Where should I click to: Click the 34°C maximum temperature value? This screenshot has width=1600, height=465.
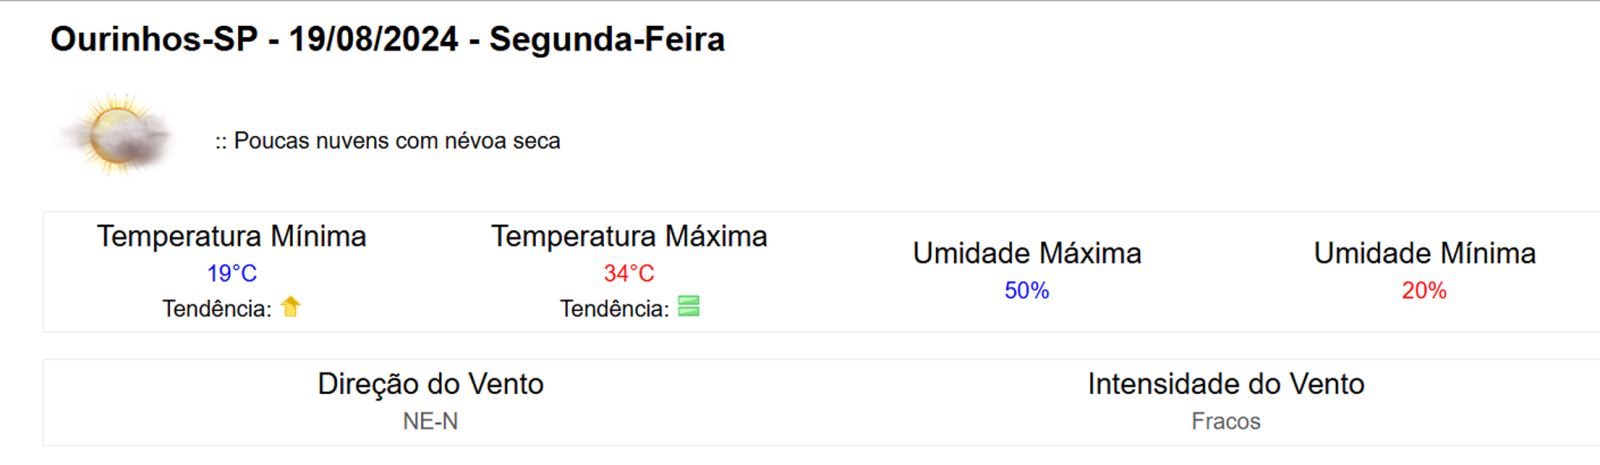point(629,273)
